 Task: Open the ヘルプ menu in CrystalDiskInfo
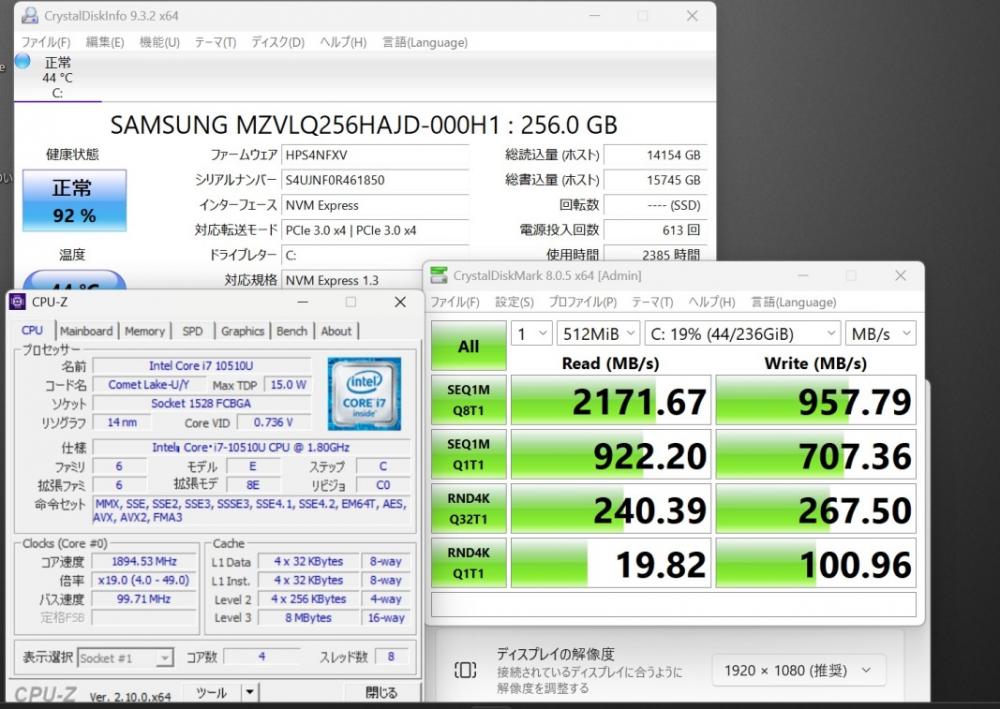(x=343, y=42)
